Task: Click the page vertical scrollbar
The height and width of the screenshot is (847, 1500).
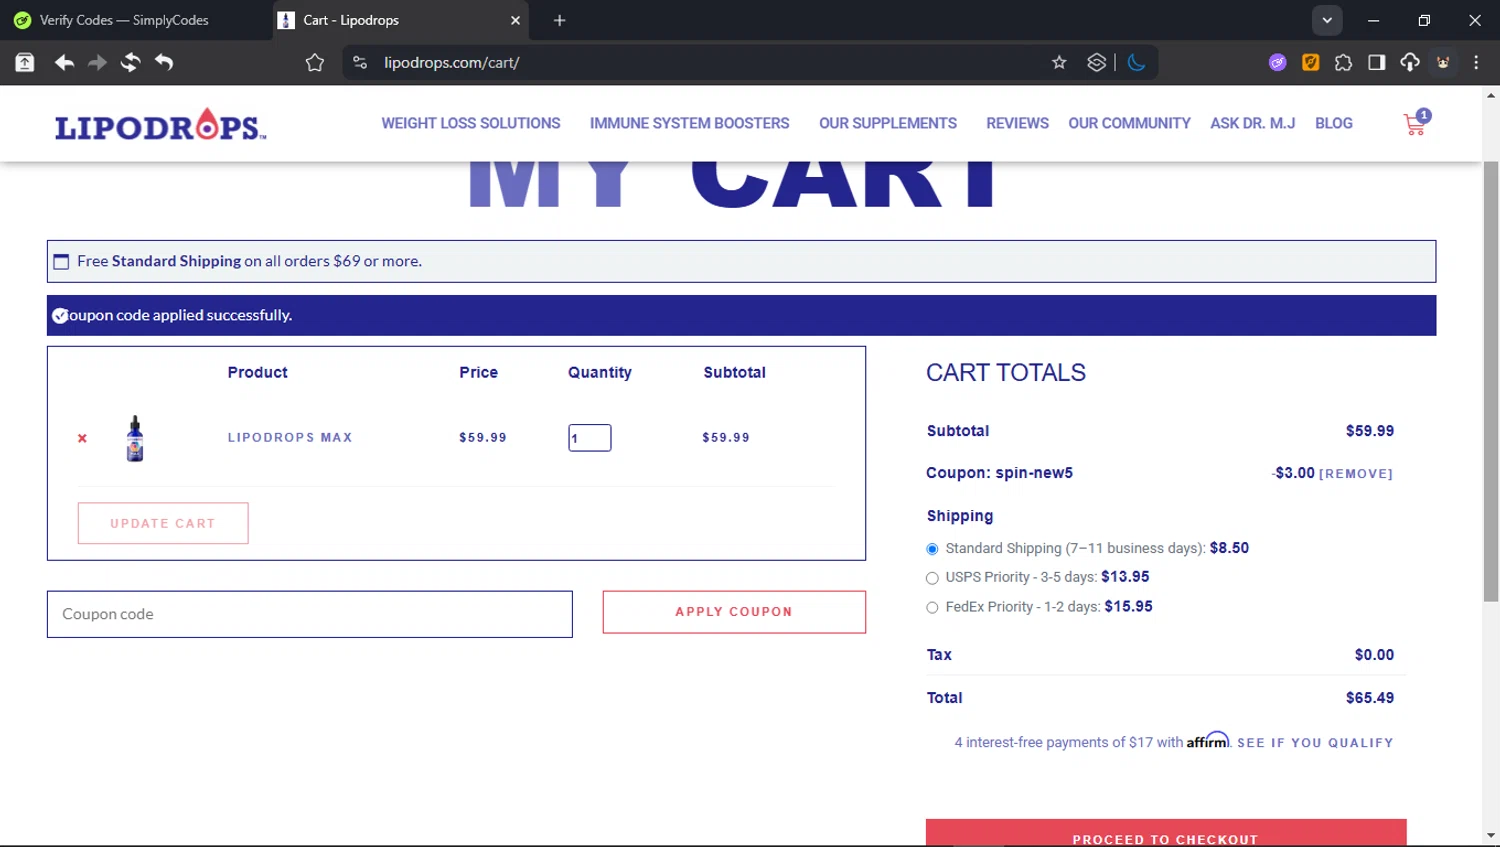Action: coord(1491,380)
